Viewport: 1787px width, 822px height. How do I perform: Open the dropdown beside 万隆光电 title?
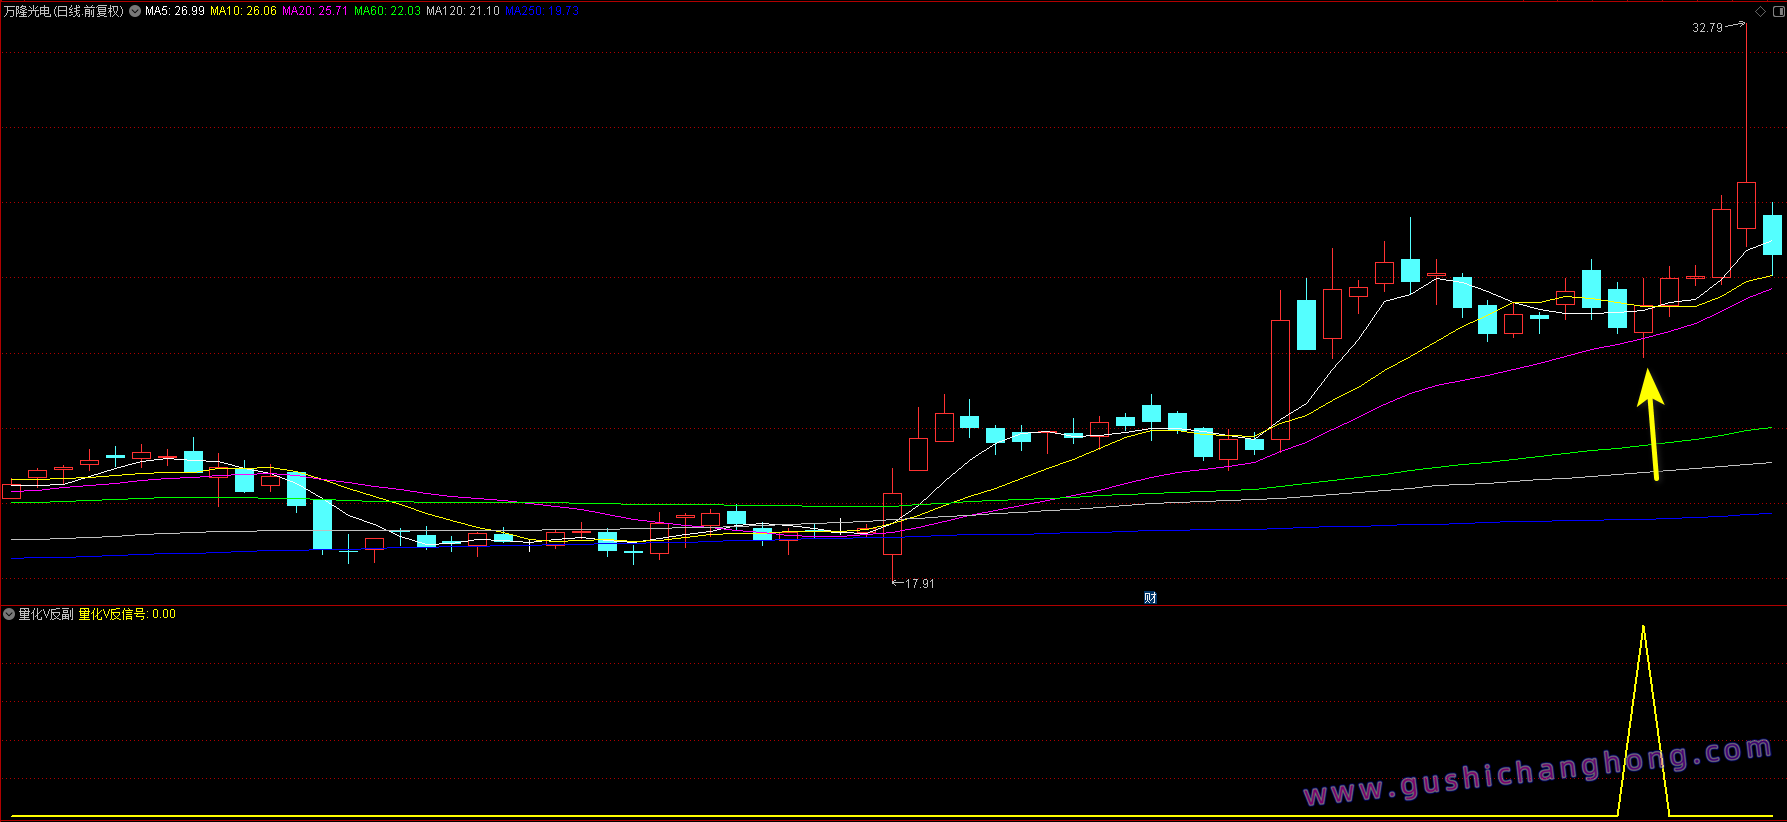tap(135, 11)
